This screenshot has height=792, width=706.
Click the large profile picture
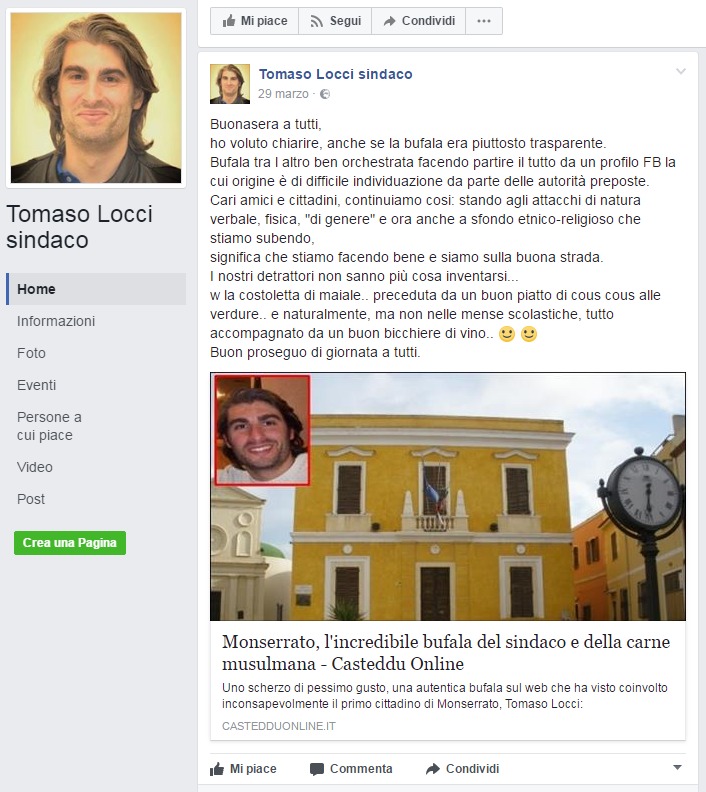(x=96, y=98)
